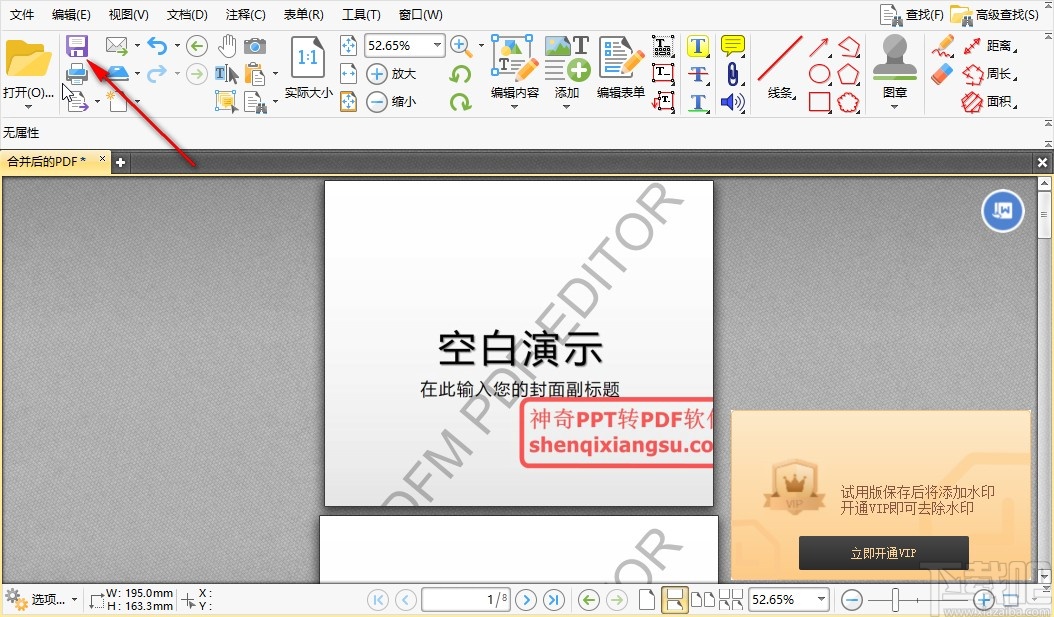Toggle single page layout view
The image size is (1054, 617).
(x=647, y=599)
